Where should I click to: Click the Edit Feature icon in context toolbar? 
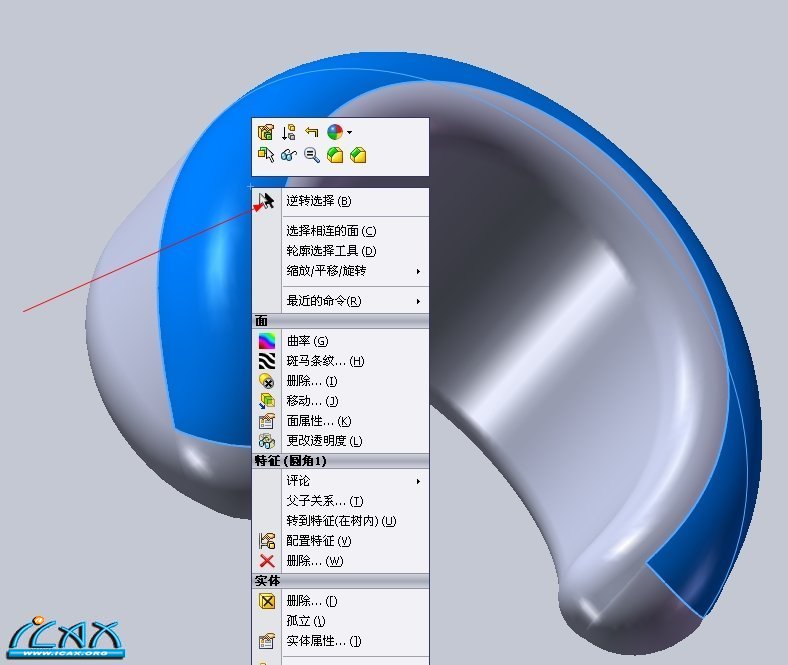(x=265, y=132)
